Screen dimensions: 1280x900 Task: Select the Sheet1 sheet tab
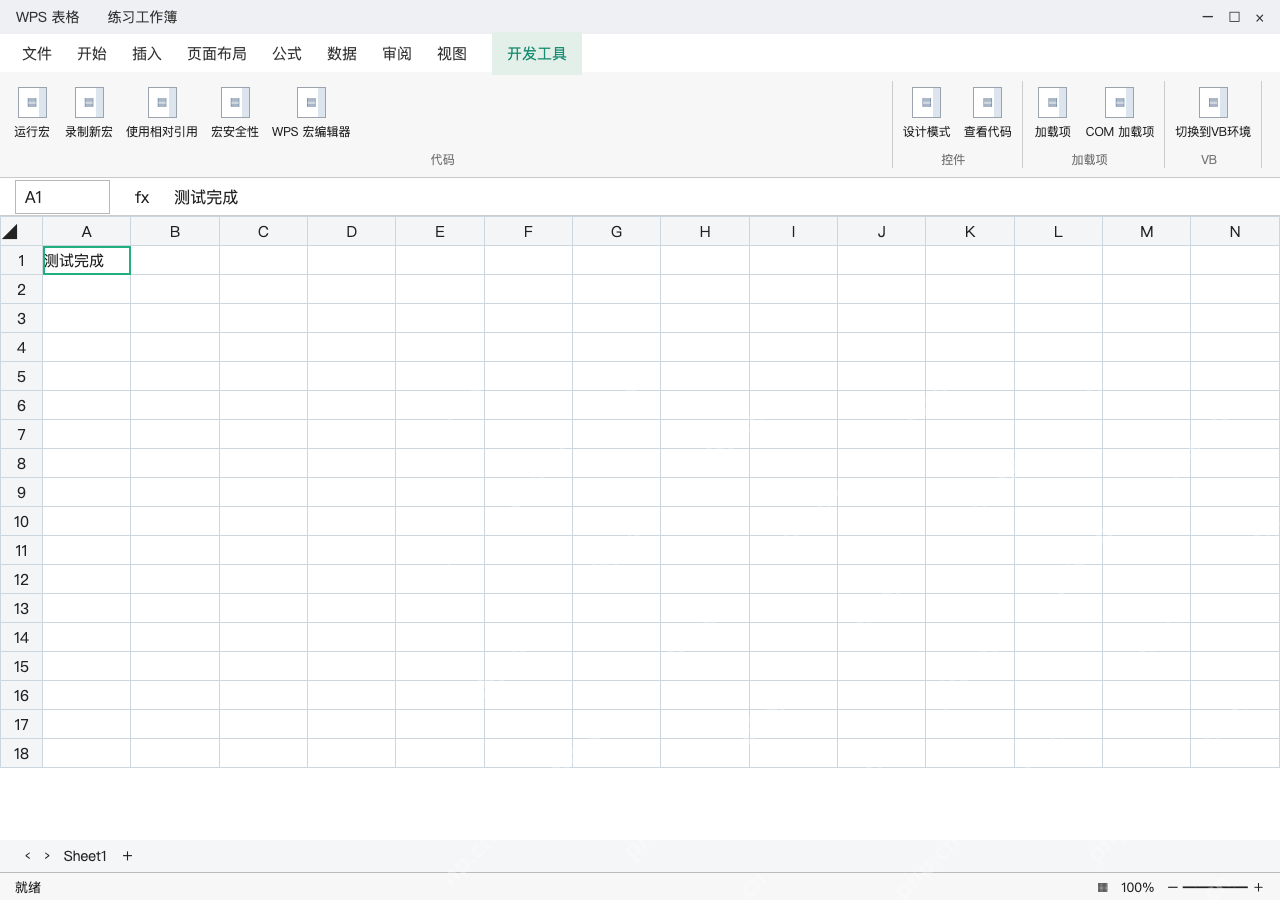pos(85,856)
